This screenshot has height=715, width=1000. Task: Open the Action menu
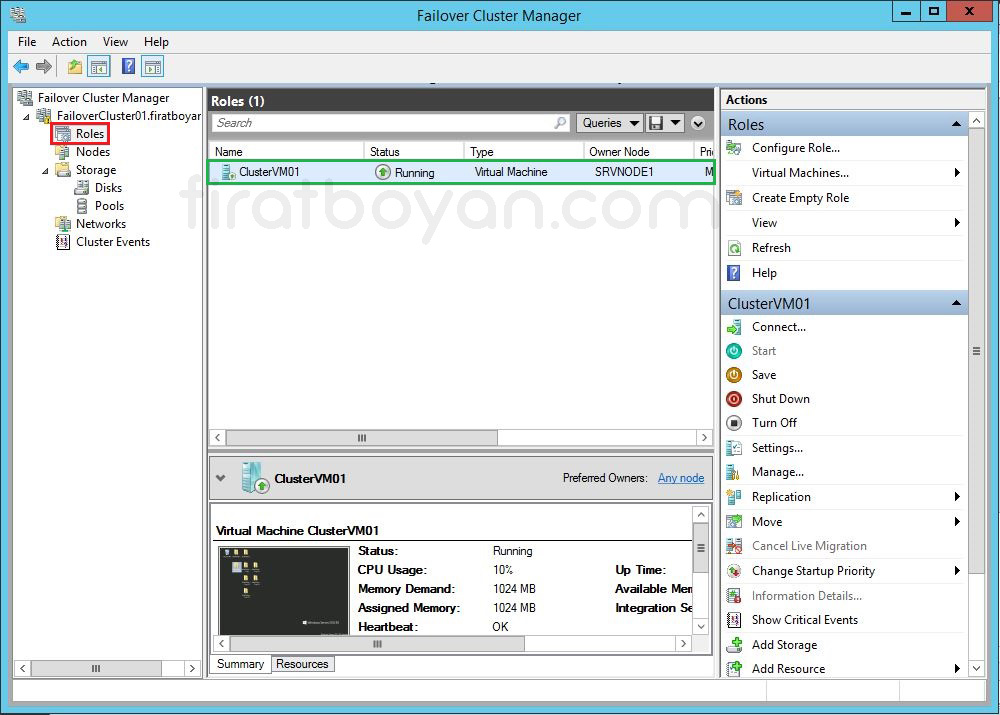click(x=69, y=42)
